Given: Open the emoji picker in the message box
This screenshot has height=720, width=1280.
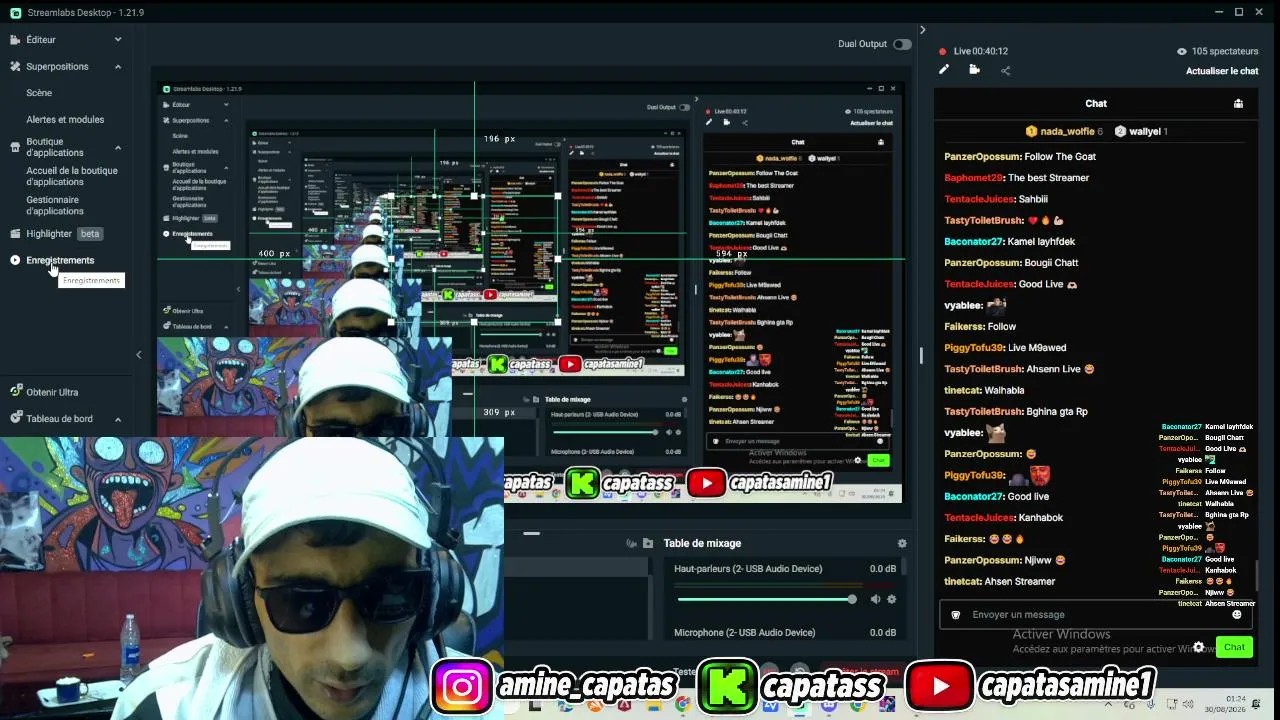Looking at the screenshot, I should point(1236,614).
